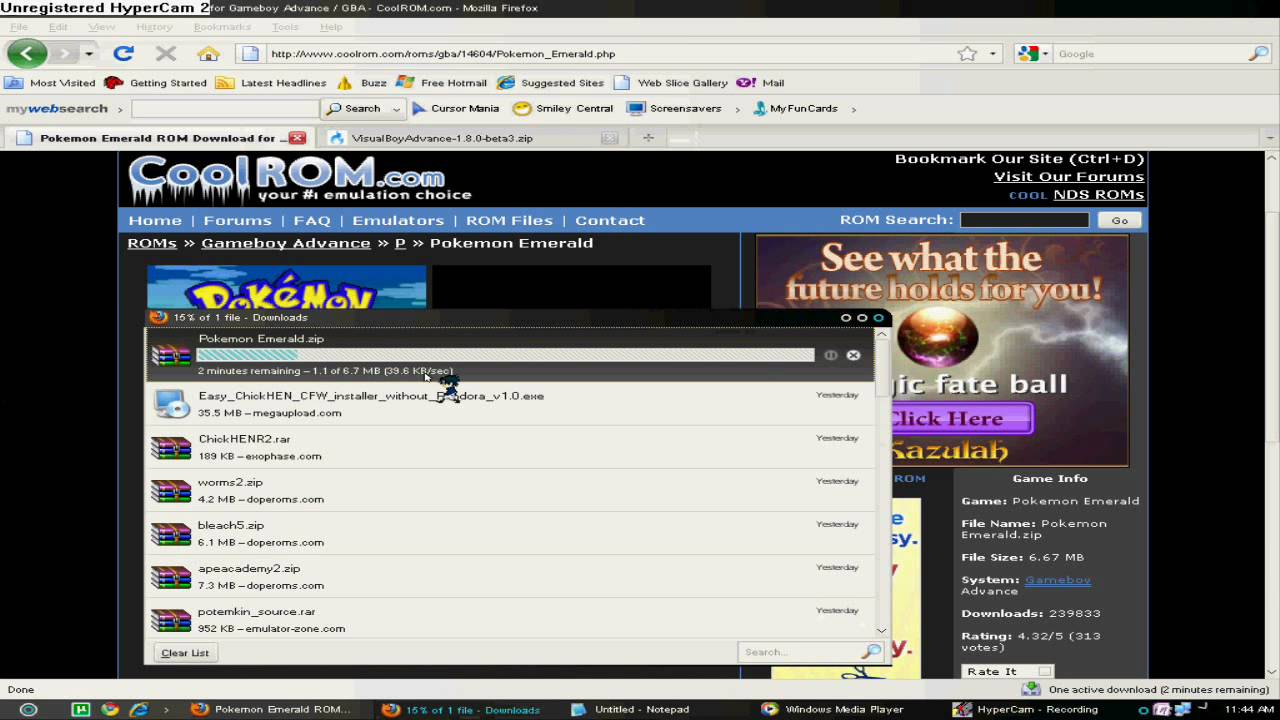Screen dimensions: 1280x720
Task: Click the worms2.zip archive icon
Action: (x=171, y=490)
